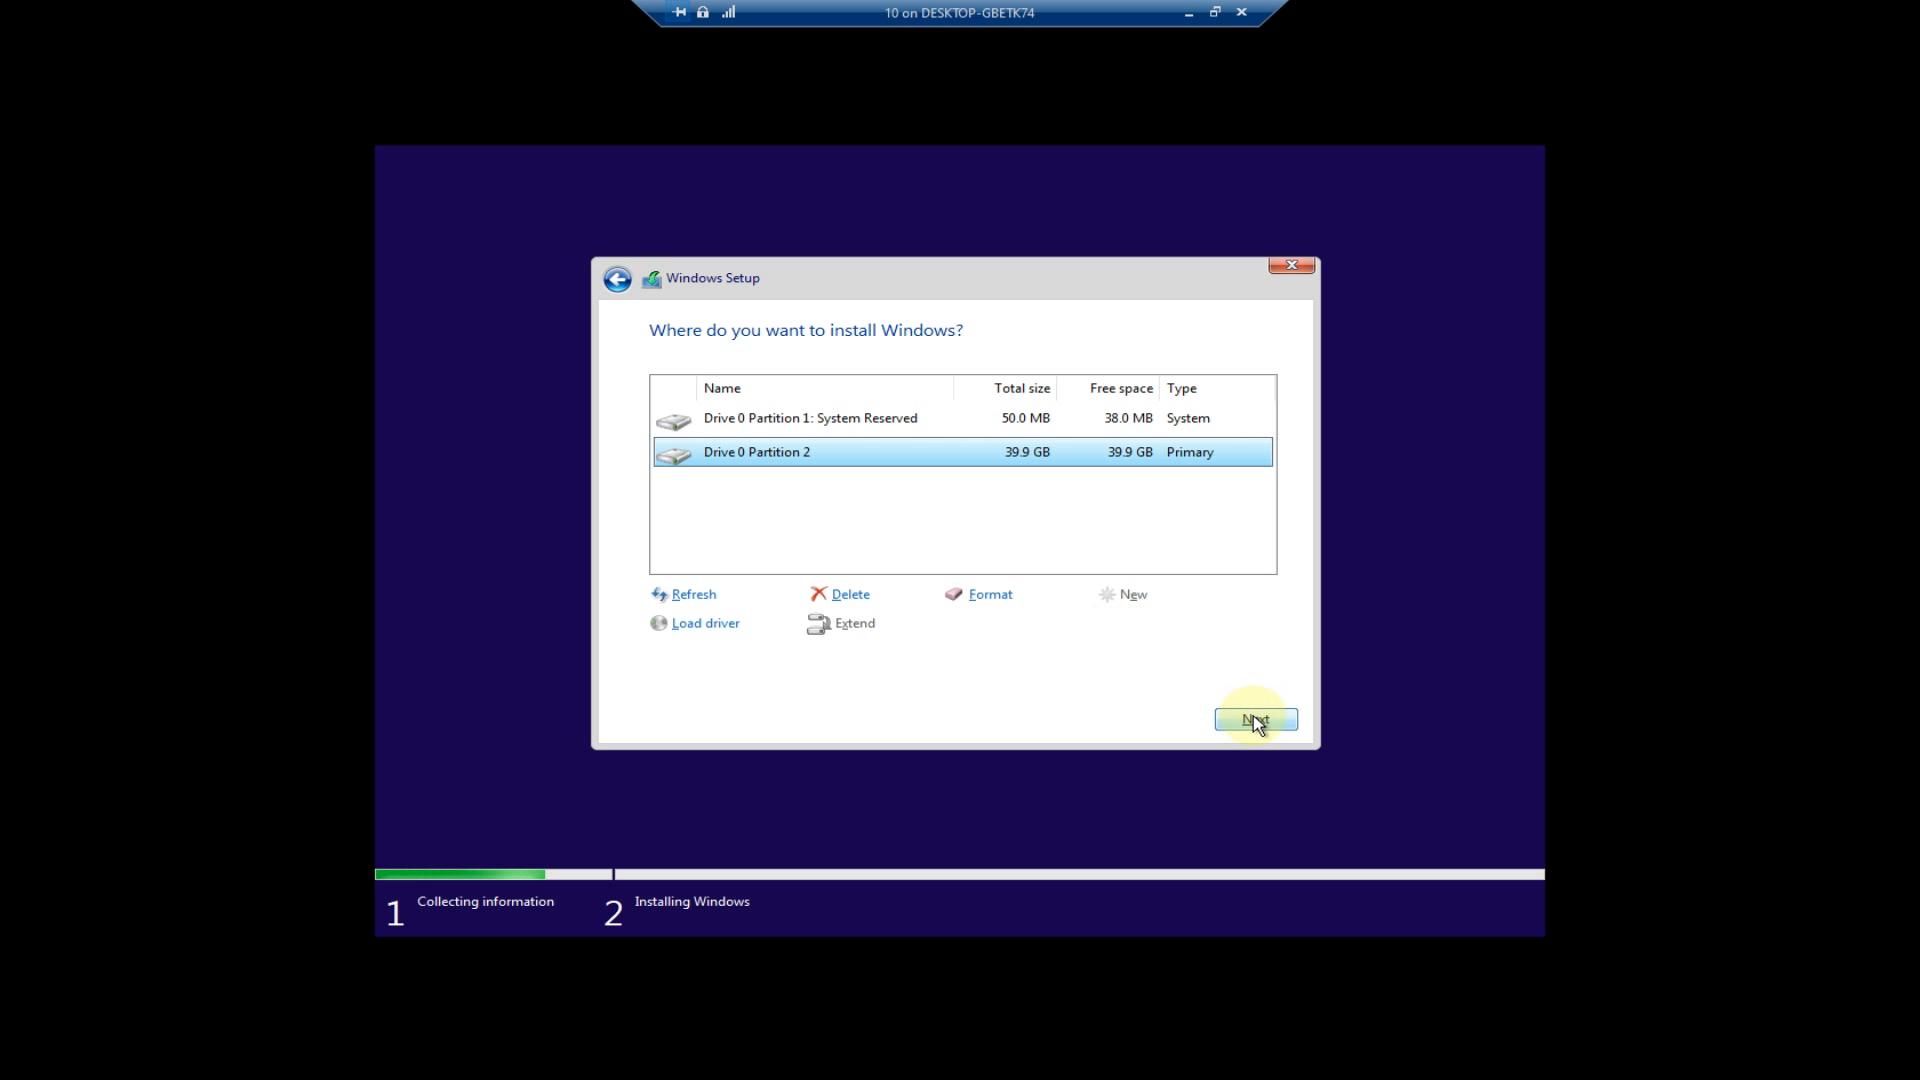Click drive icon for System Reserved partition
This screenshot has height=1080, width=1920.
pyautogui.click(x=674, y=421)
